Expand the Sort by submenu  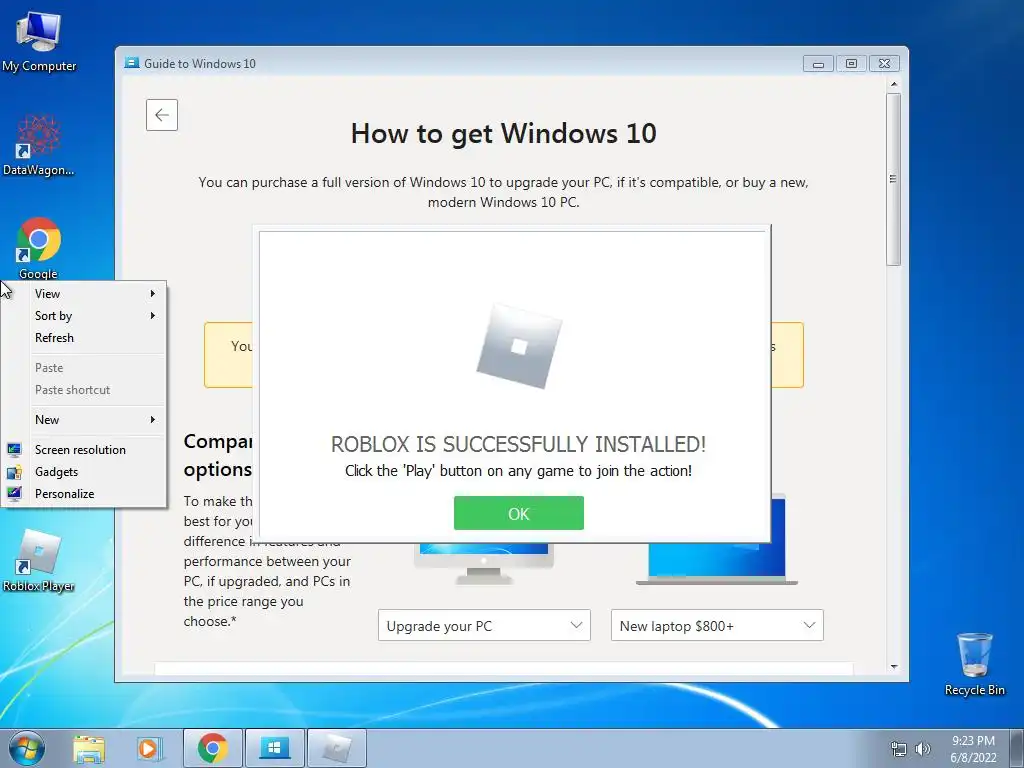[84, 316]
